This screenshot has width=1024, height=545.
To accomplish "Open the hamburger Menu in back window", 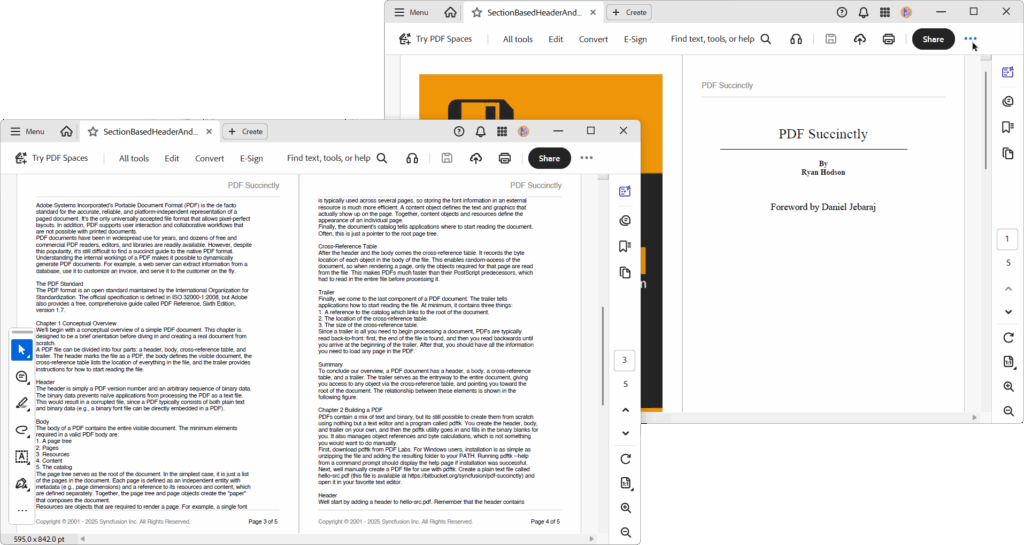I will pyautogui.click(x=411, y=12).
